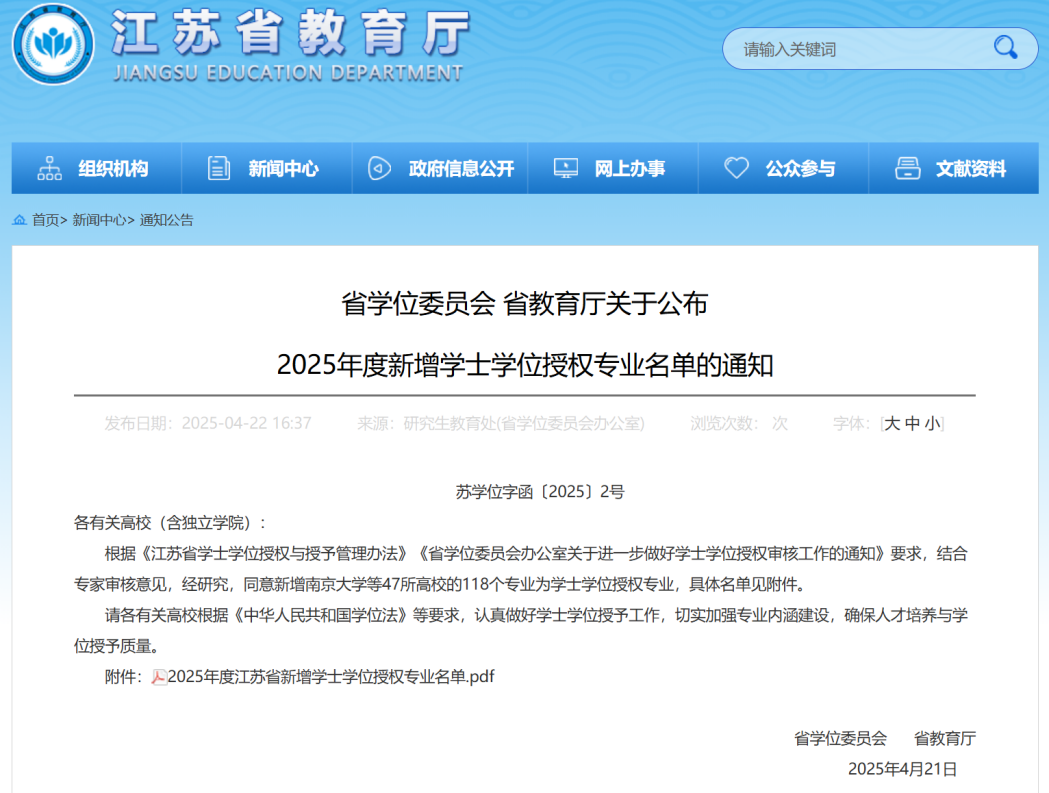Click the 请输入关键词 search field

(860, 49)
